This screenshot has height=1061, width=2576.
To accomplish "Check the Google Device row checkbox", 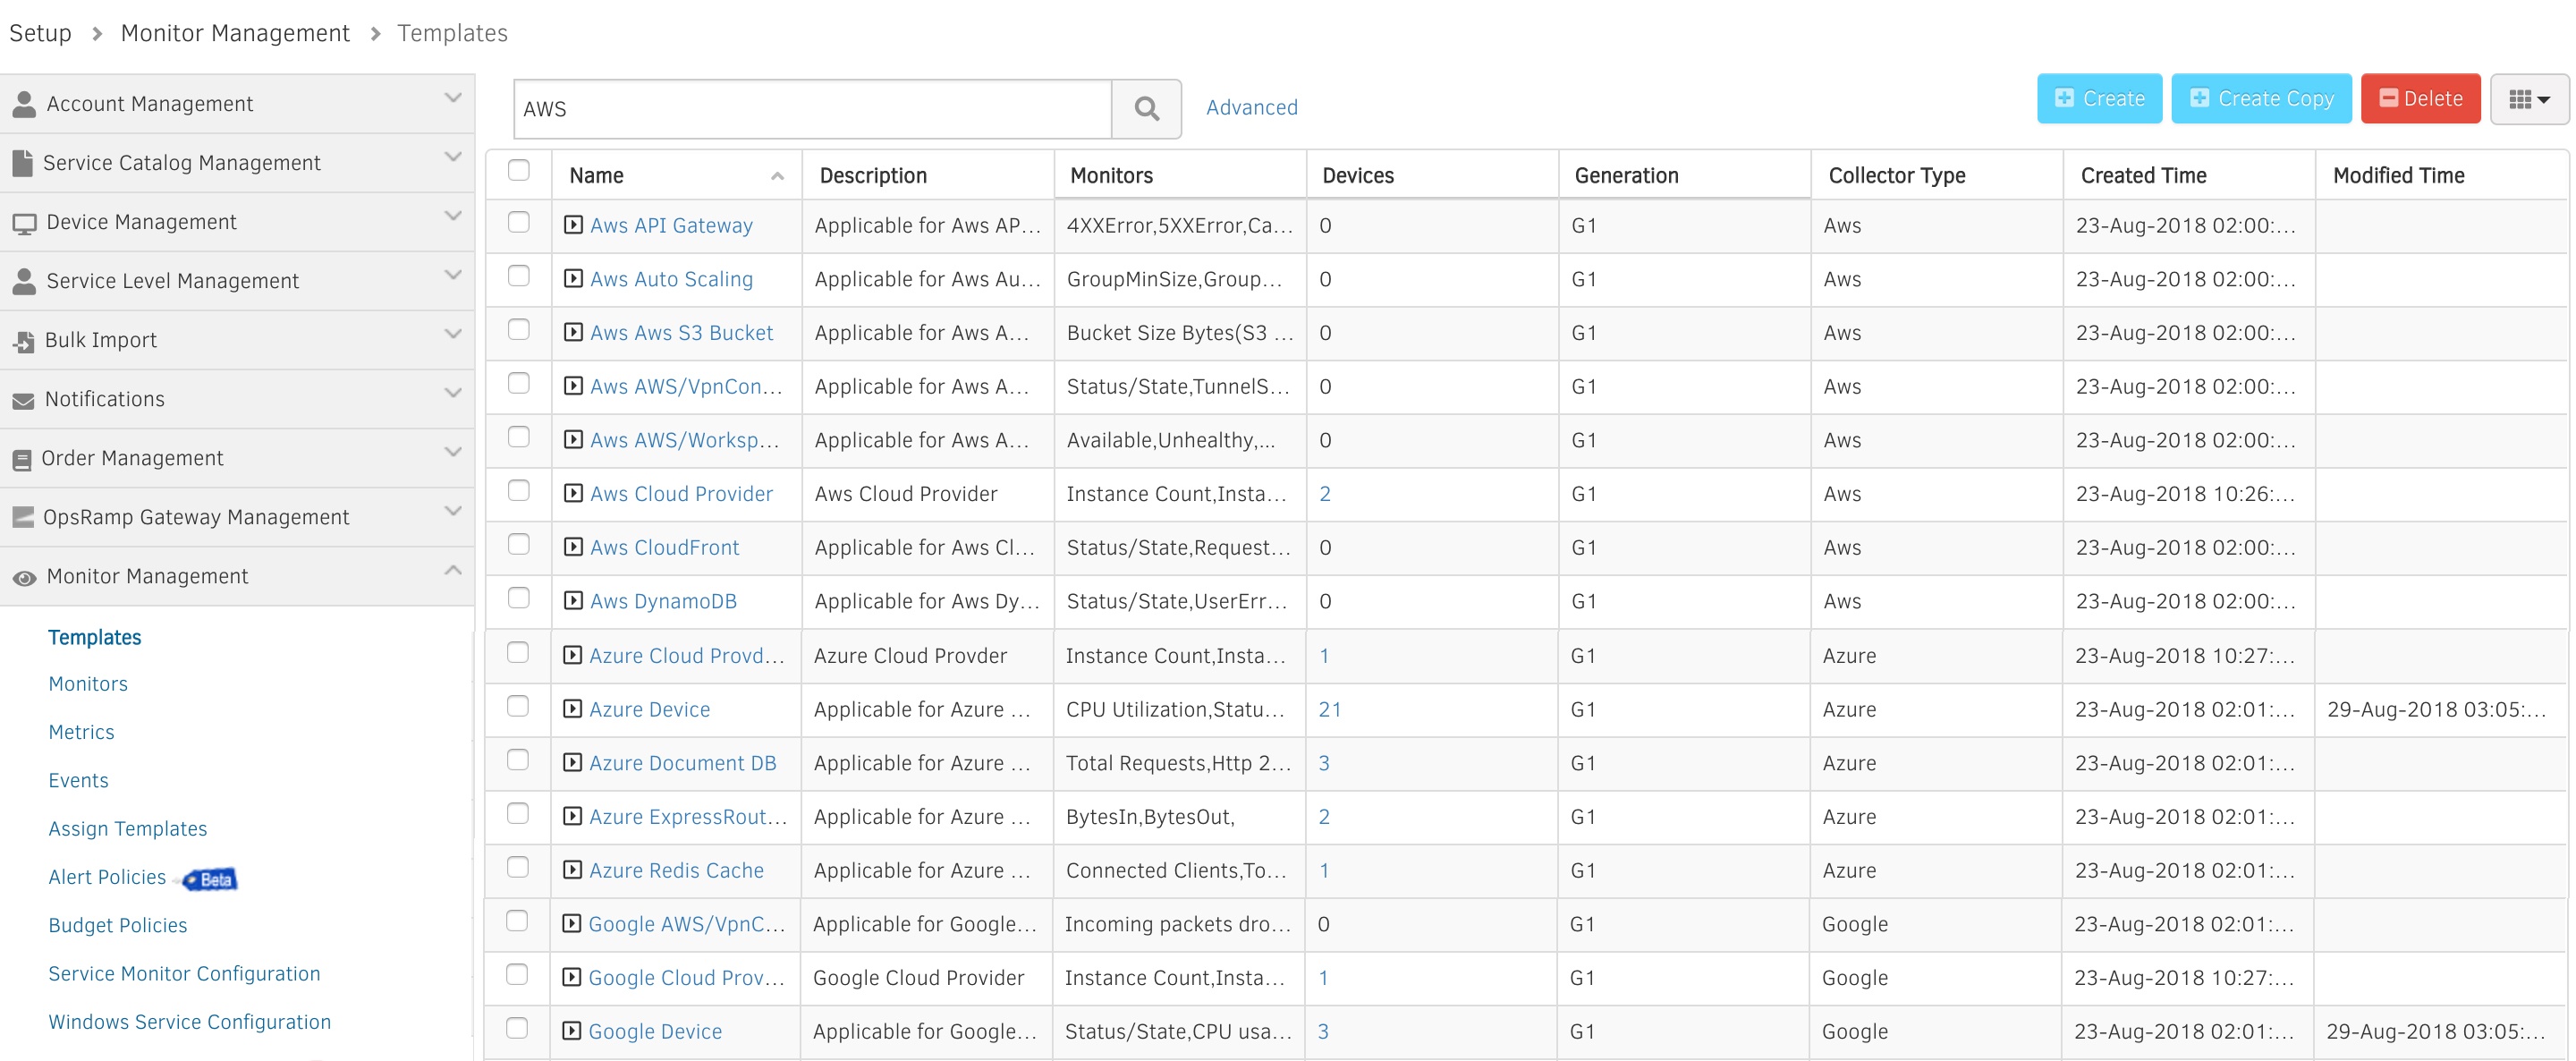I will pyautogui.click(x=517, y=1029).
